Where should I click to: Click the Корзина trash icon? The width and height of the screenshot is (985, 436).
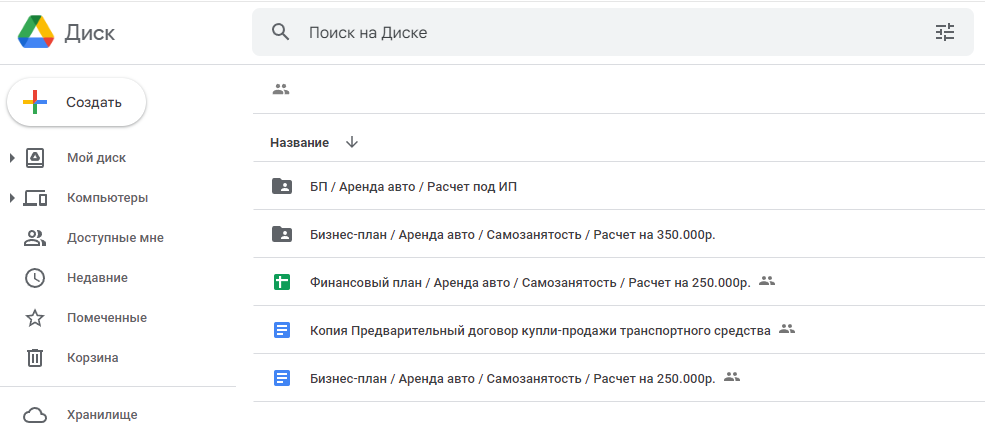(x=35, y=357)
